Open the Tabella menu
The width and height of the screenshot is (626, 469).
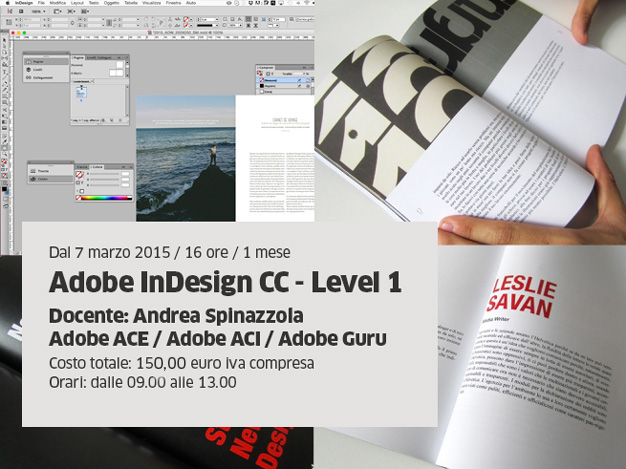click(x=131, y=3)
